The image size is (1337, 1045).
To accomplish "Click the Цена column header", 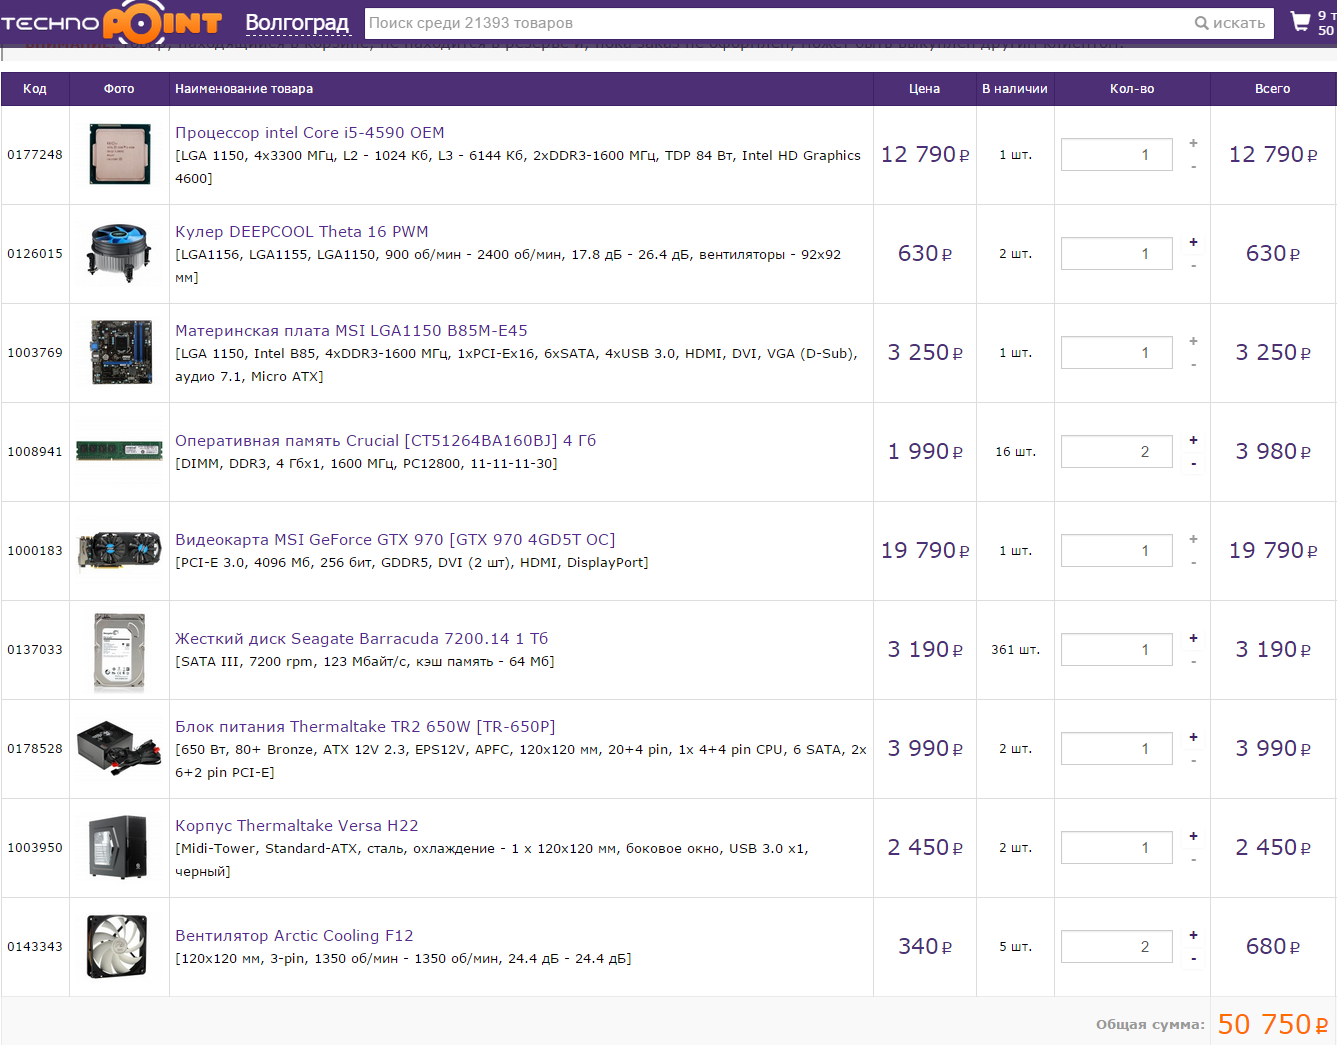I will pos(924,89).
